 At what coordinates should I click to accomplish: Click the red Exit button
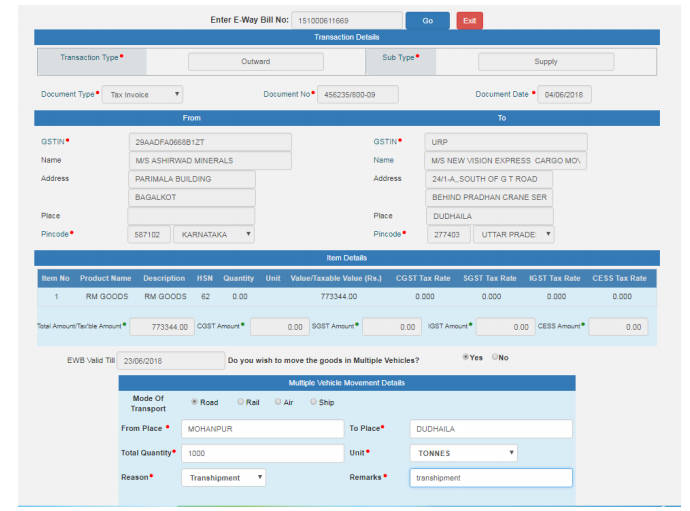tap(469, 20)
